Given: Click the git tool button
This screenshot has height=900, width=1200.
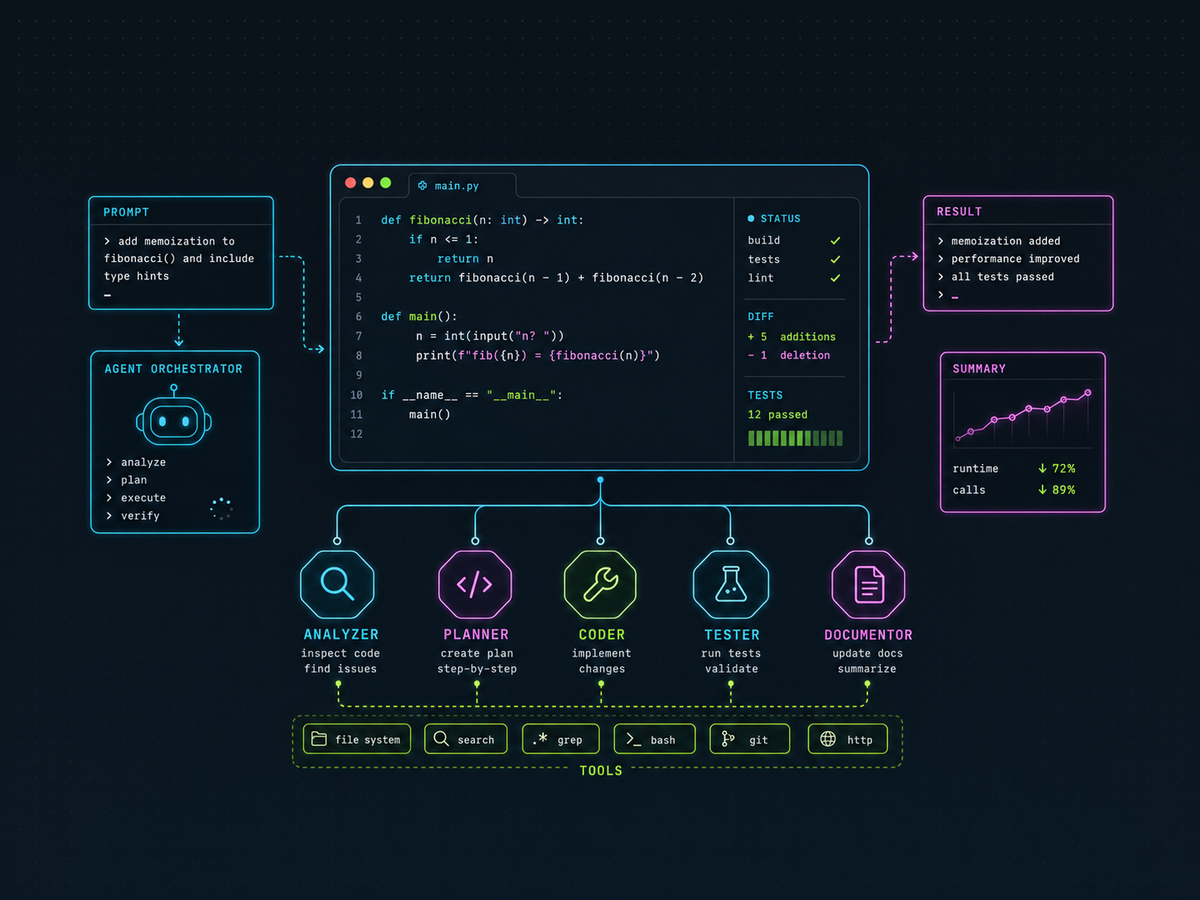Looking at the screenshot, I should tap(750, 739).
